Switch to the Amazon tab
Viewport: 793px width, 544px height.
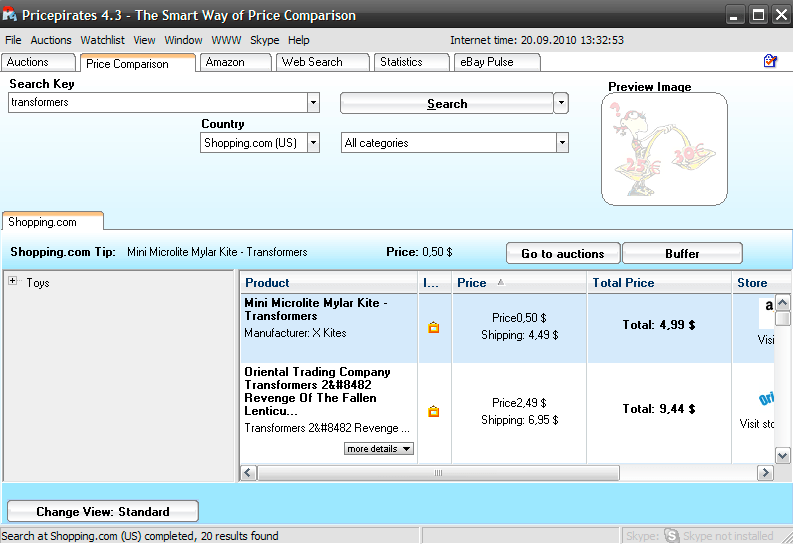point(236,62)
